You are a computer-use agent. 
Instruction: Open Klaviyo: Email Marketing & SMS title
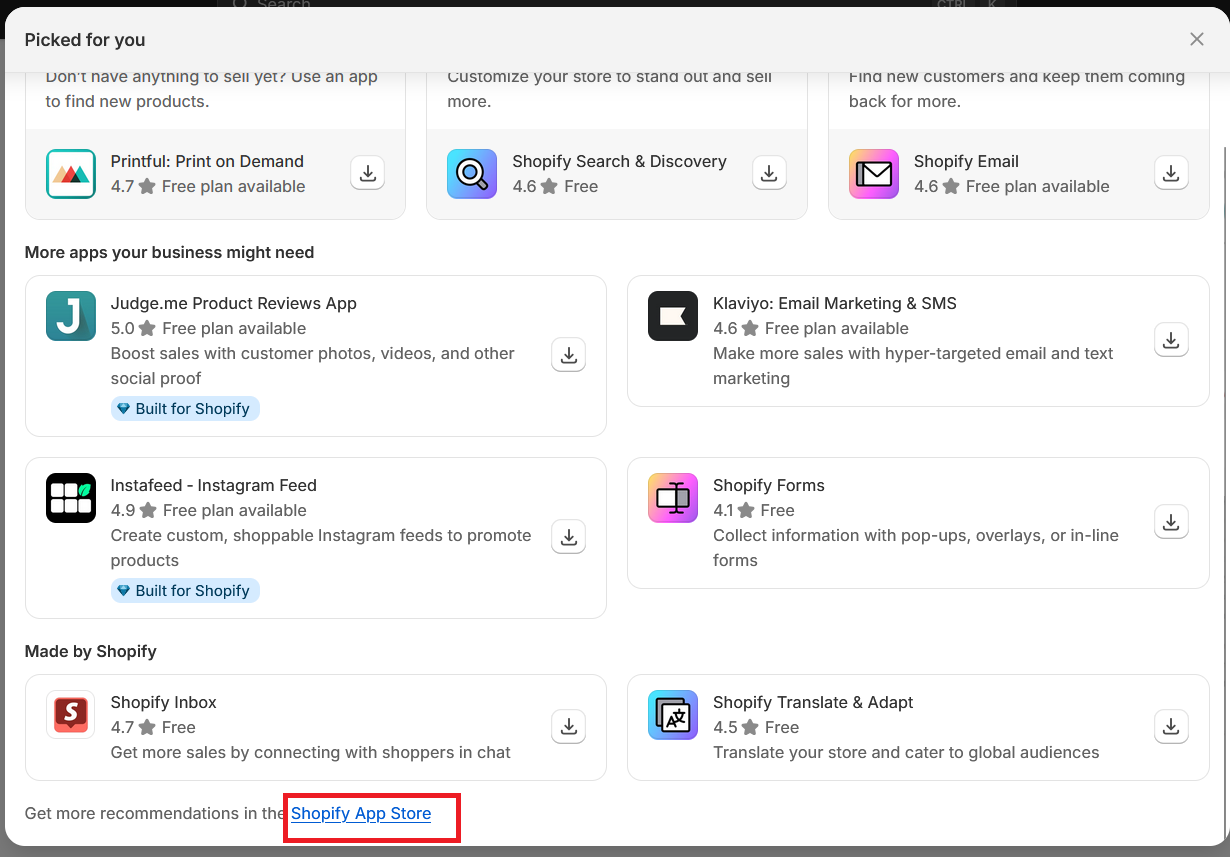click(x=835, y=303)
